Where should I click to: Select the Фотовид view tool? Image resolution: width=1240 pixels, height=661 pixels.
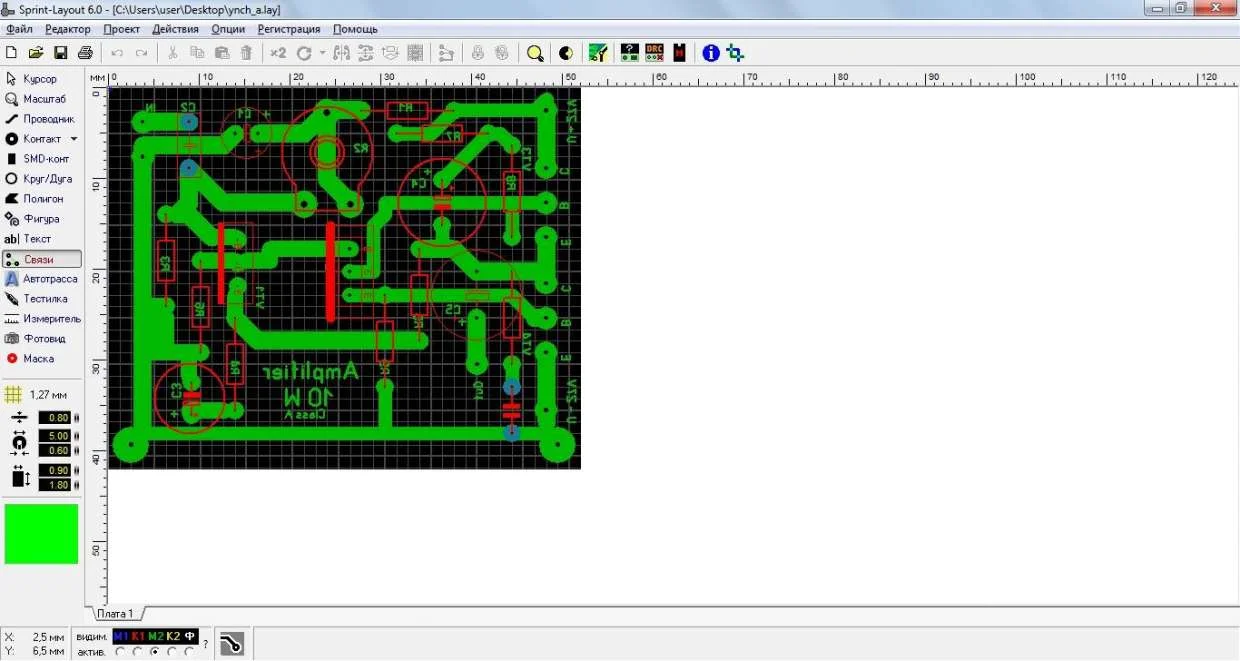pos(42,339)
